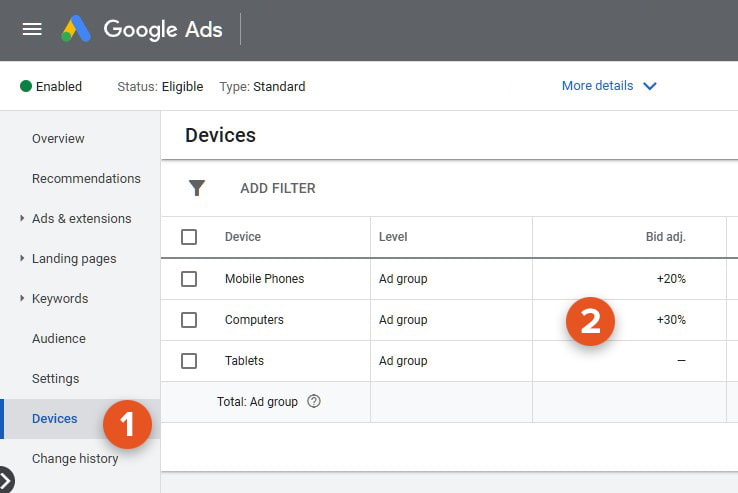Open the Total: Ad group help icon
This screenshot has width=738, height=493.
click(314, 401)
